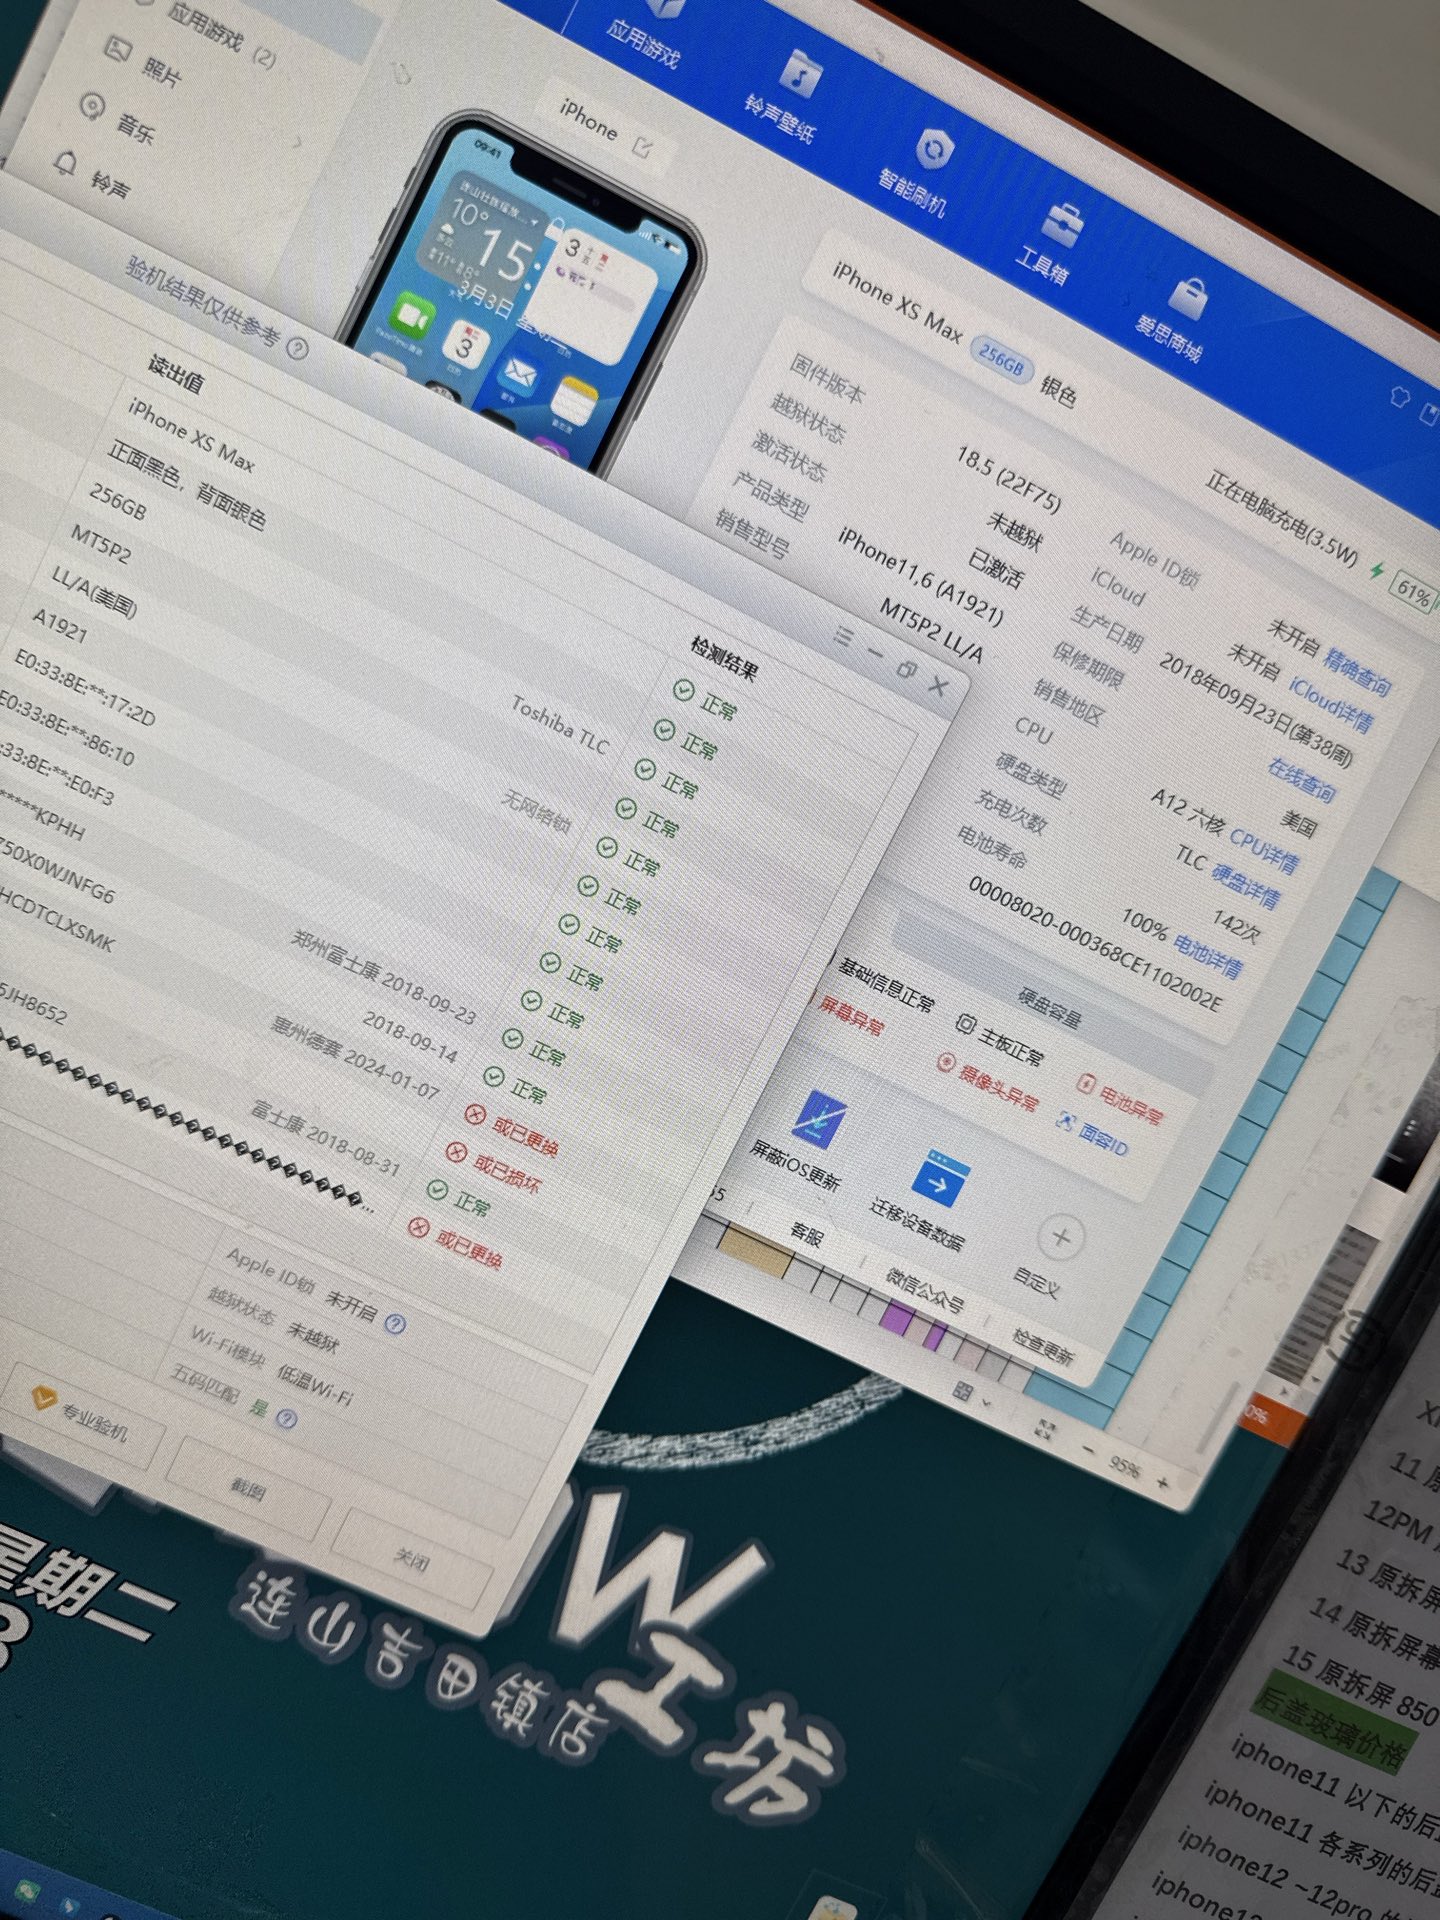
Task: Click the edit icon beside iPhone name
Action: click(643, 146)
